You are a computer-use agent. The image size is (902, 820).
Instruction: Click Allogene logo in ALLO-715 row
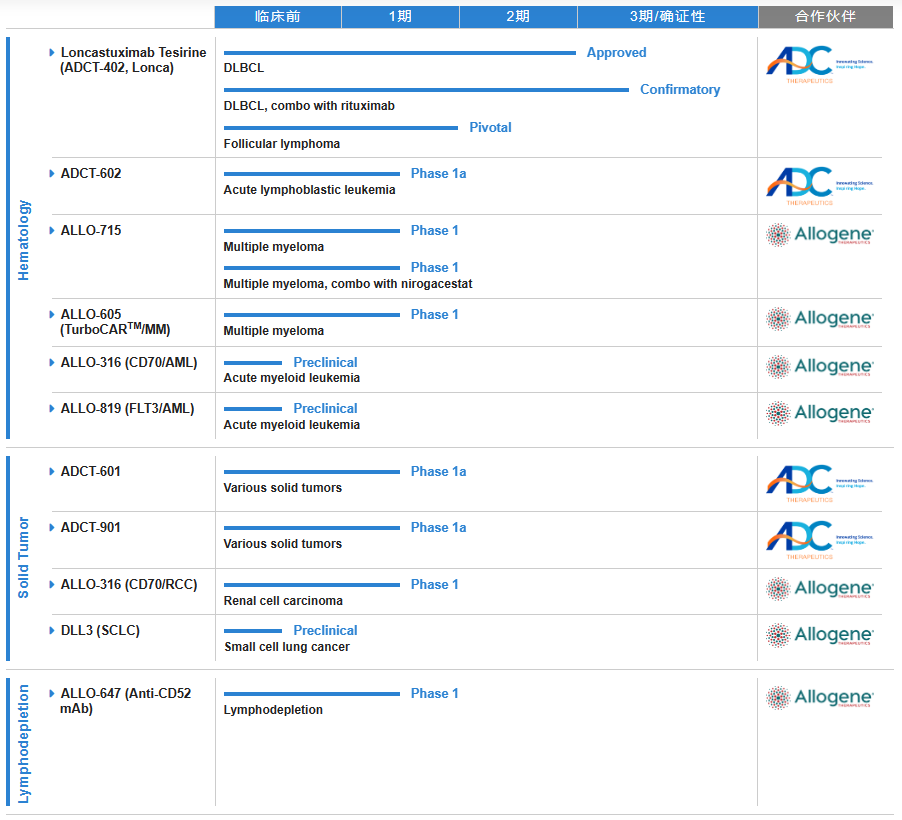(819, 236)
